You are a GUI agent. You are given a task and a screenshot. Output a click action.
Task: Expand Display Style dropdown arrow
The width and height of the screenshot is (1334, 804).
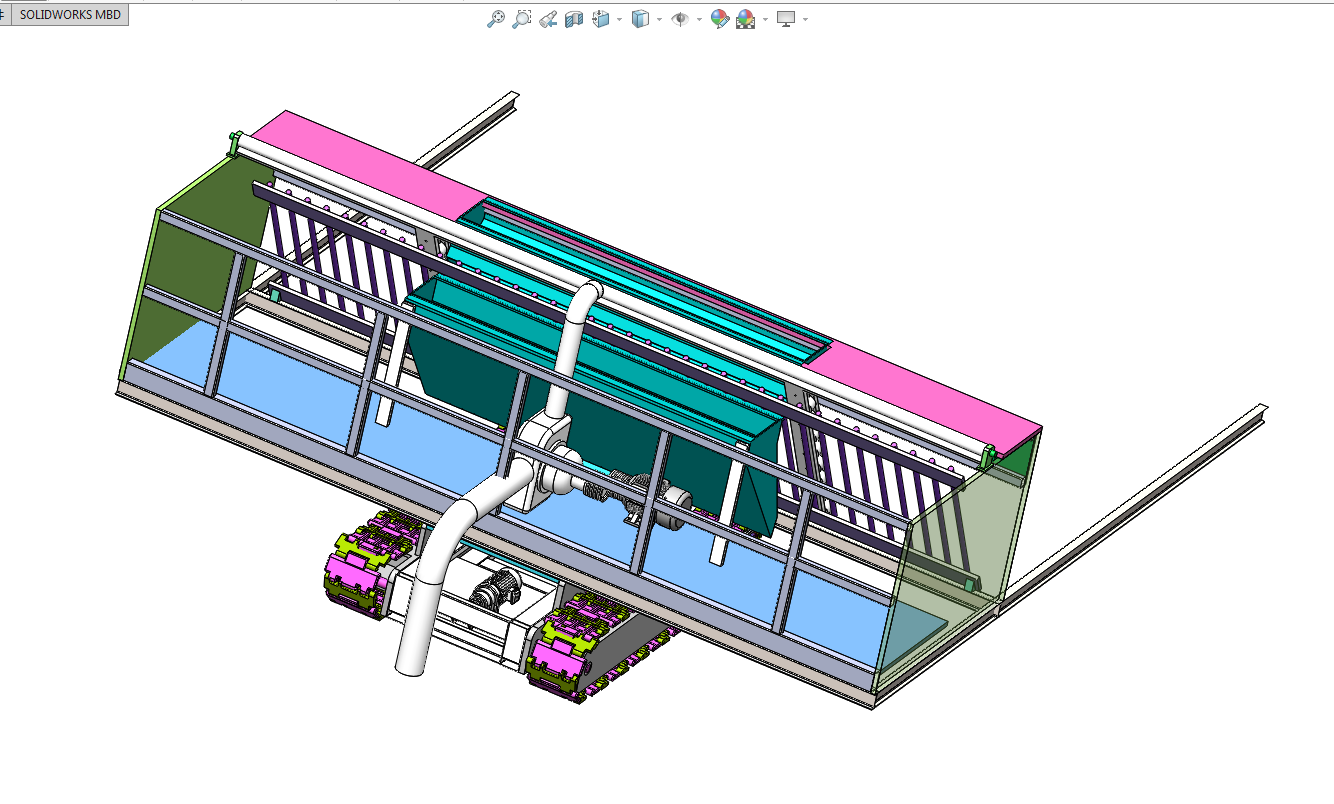coord(659,19)
